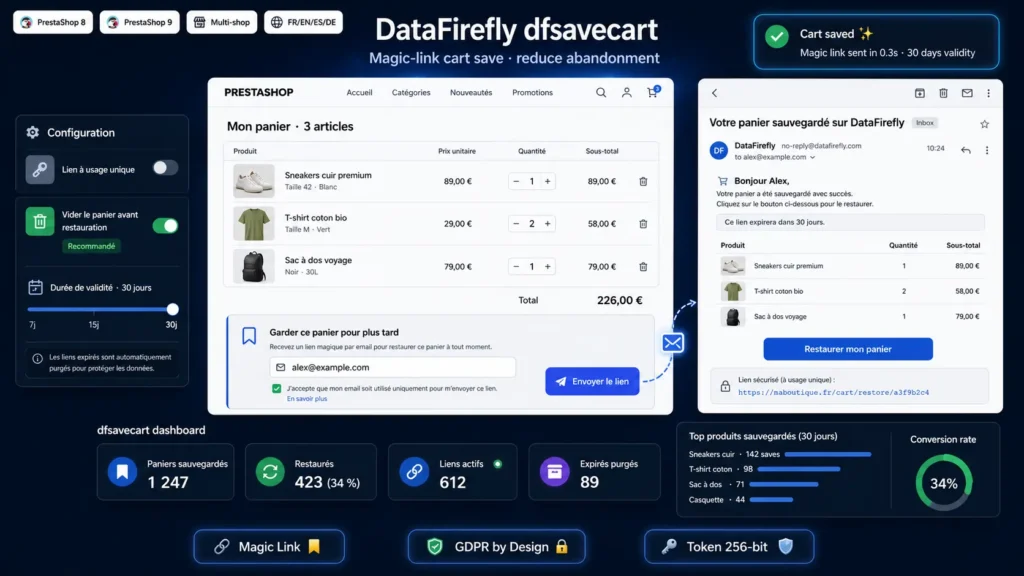Open the shopping cart icon
1024x576 pixels.
click(652, 92)
